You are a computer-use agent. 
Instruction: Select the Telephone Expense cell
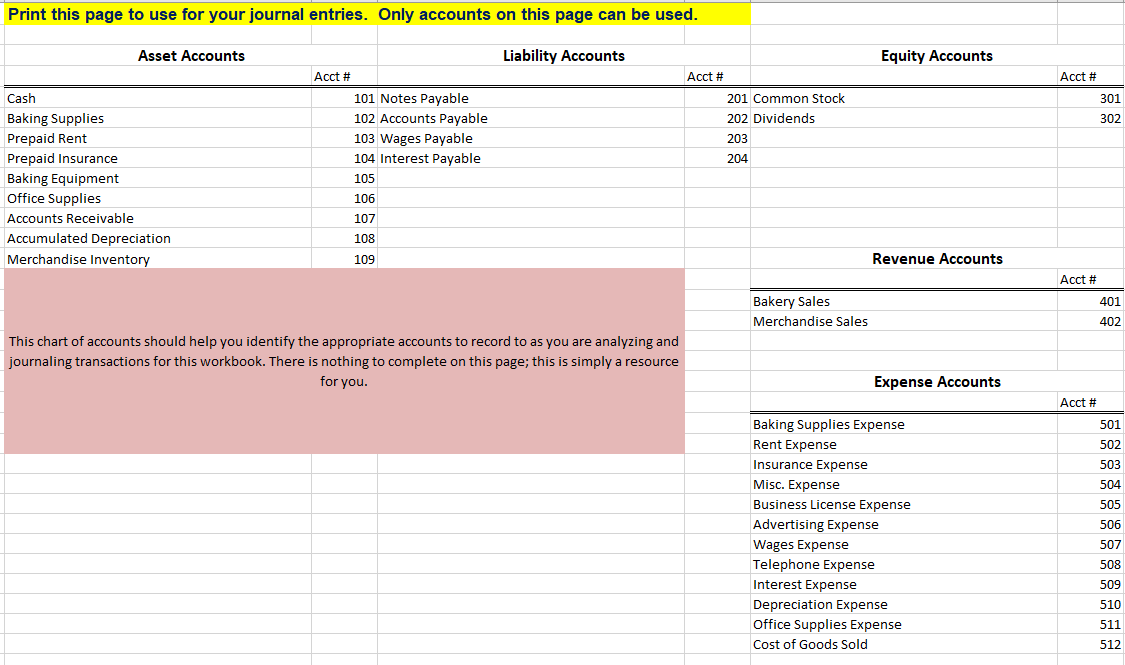[904, 565]
